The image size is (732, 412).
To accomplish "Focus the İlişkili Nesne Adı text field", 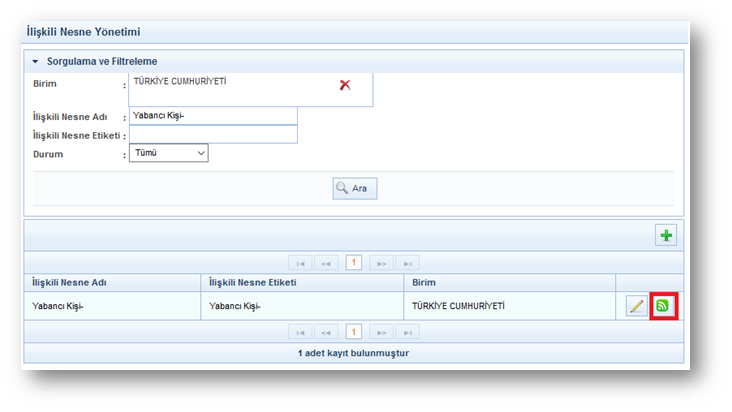I will pyautogui.click(x=213, y=116).
